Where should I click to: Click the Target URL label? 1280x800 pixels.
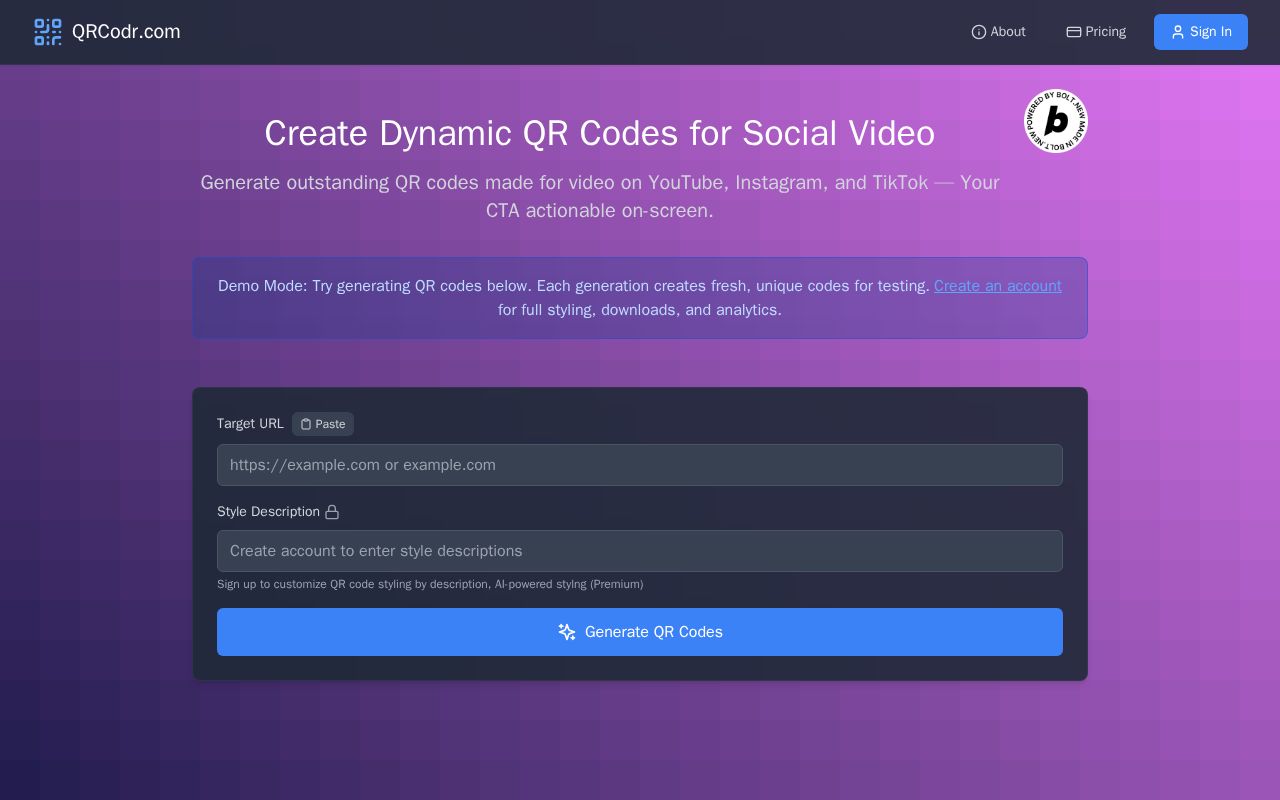click(x=250, y=424)
